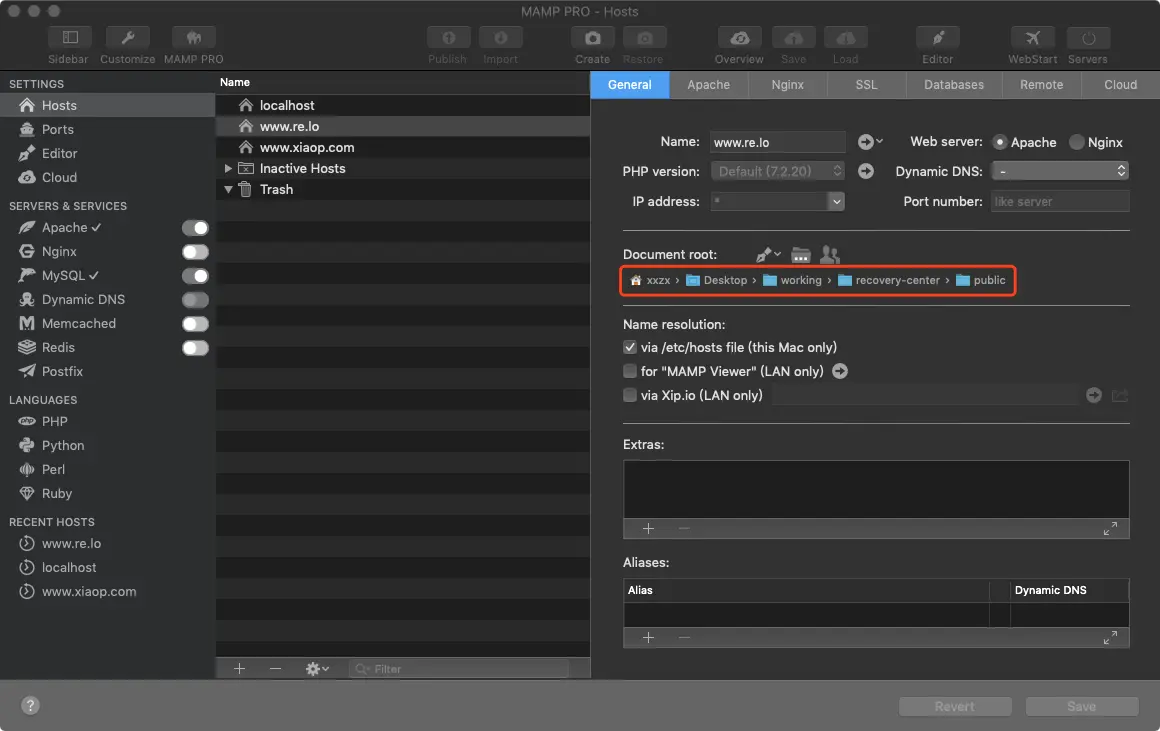Viewport: 1160px width, 731px height.
Task: Click the cloud Load toolbar icon
Action: click(846, 37)
